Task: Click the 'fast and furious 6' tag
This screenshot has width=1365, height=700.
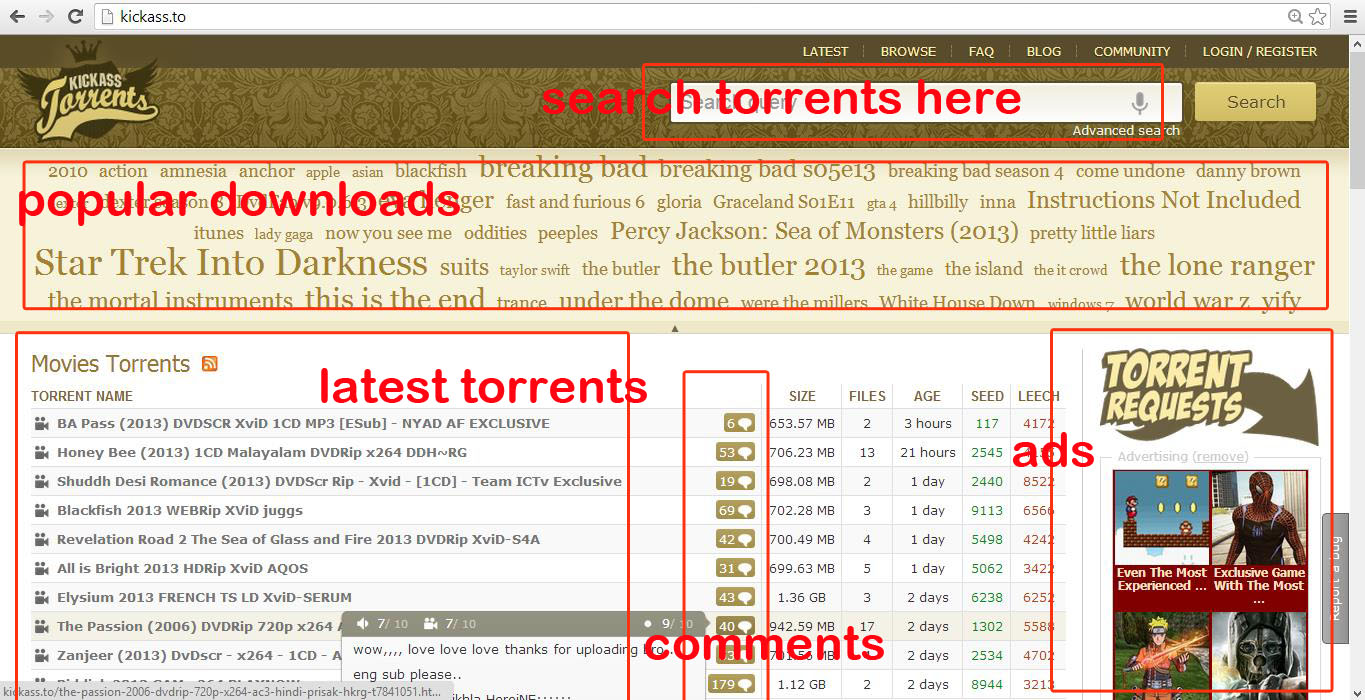Action: [x=575, y=202]
